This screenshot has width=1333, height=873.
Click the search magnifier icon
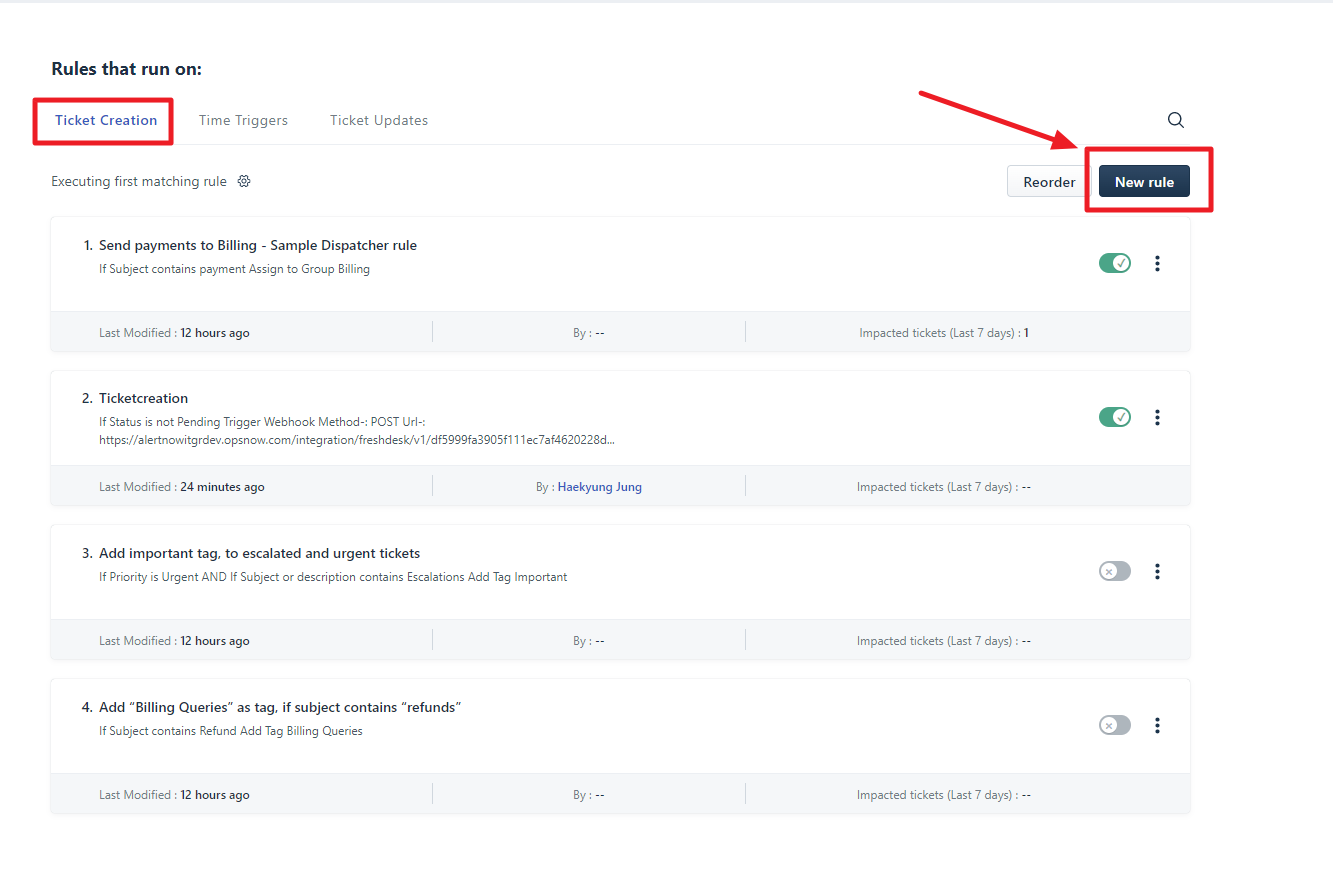point(1176,120)
